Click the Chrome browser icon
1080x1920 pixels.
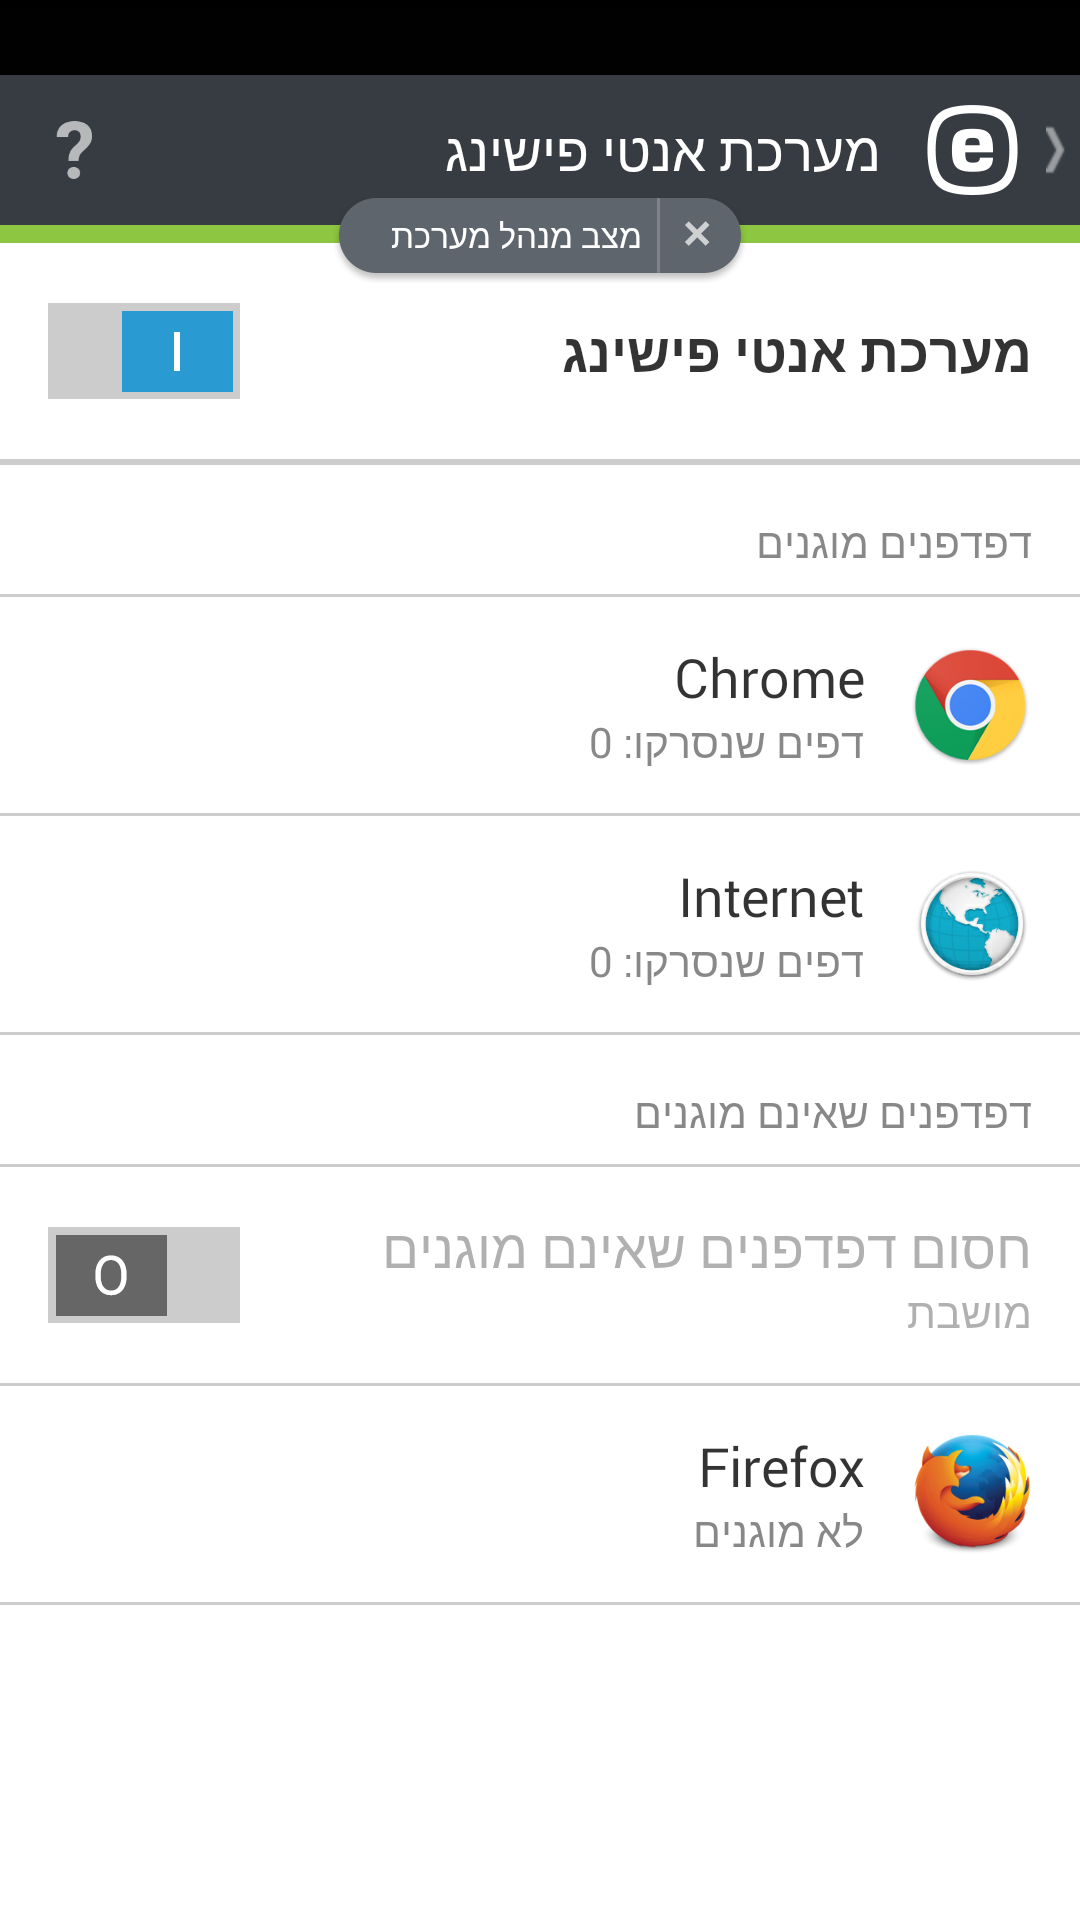(x=970, y=705)
